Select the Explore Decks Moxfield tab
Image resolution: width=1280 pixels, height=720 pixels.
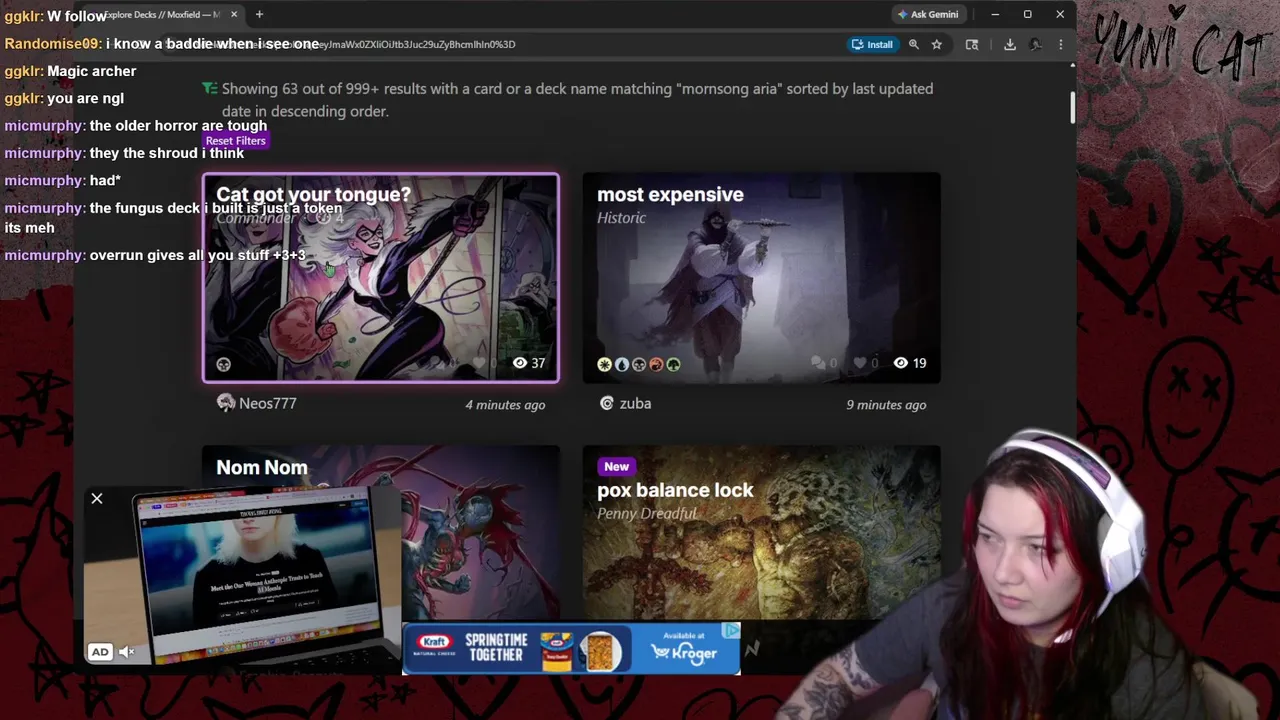coord(163,14)
